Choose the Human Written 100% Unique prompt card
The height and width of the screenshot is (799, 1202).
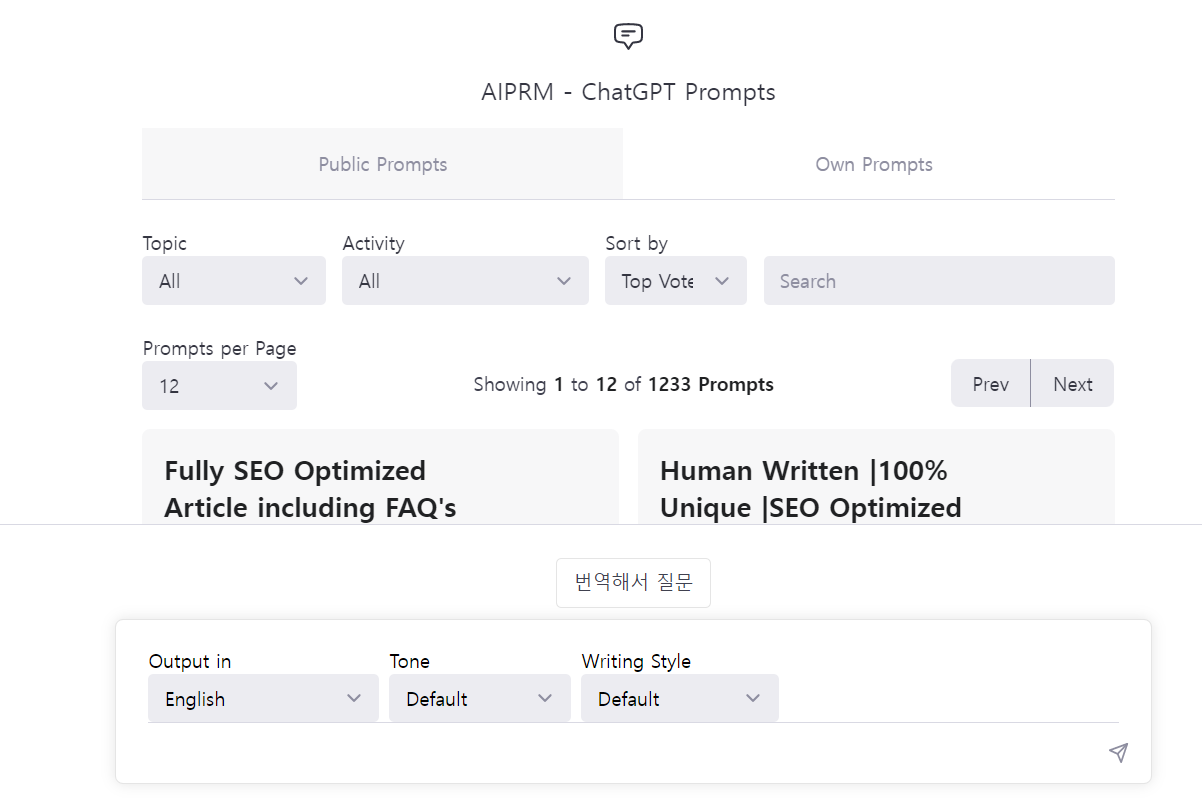pos(876,488)
